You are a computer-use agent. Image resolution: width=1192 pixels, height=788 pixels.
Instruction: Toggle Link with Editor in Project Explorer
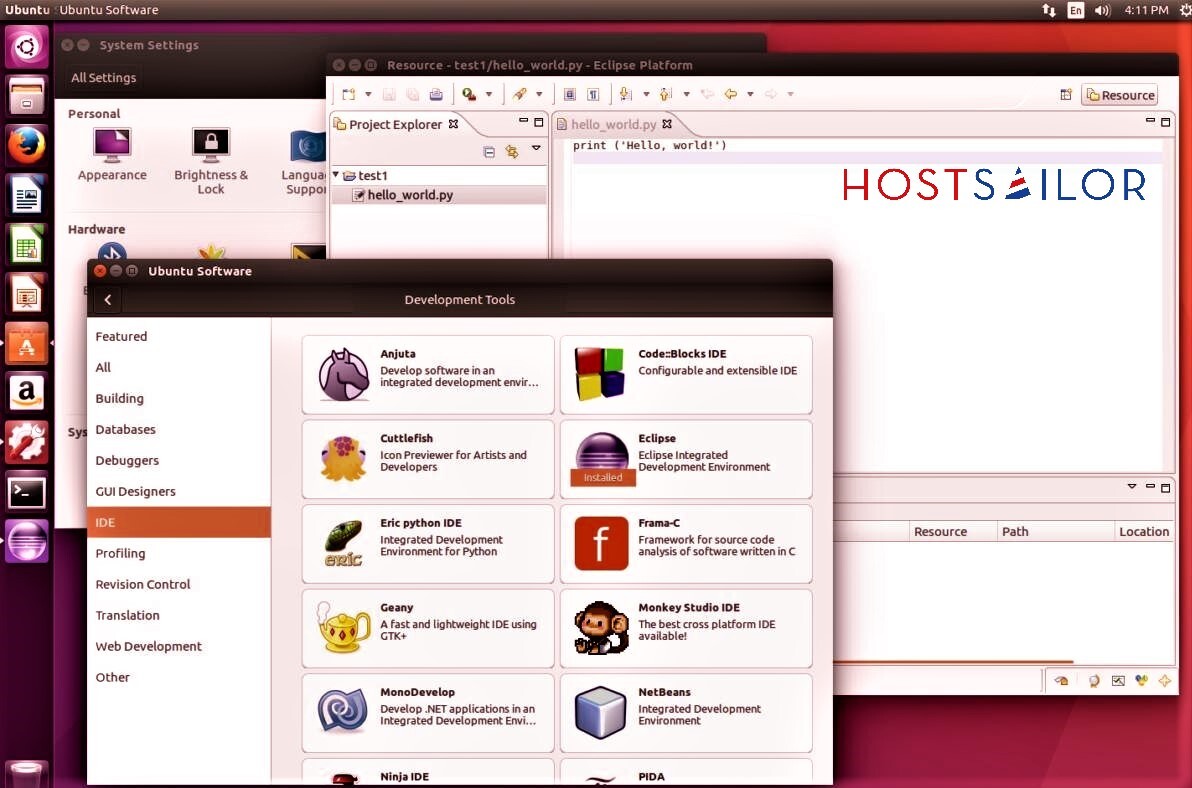coord(512,152)
